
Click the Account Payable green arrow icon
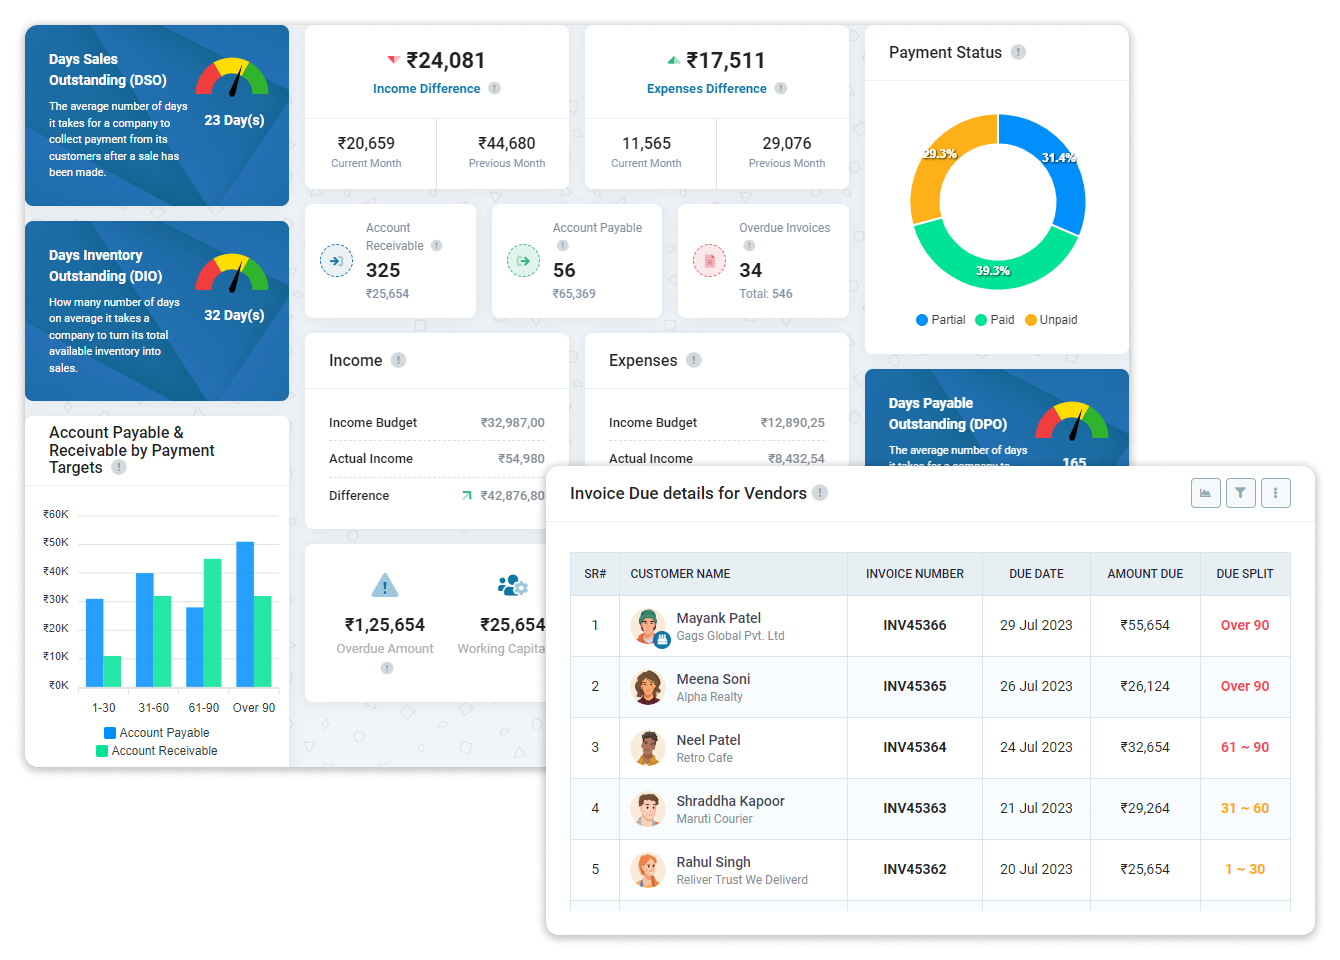click(x=523, y=261)
